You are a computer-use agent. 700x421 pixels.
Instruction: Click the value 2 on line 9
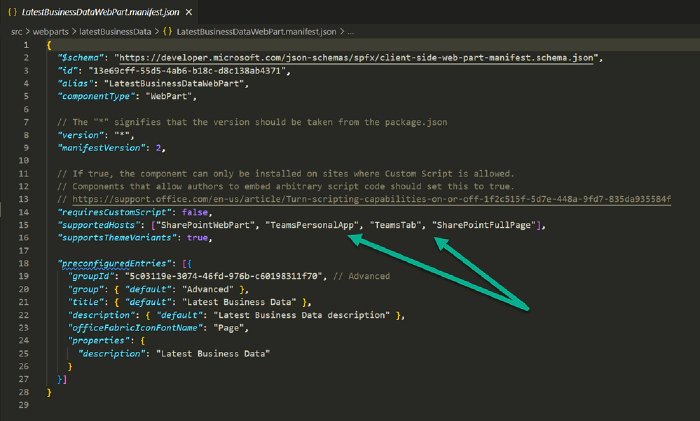tap(158, 148)
